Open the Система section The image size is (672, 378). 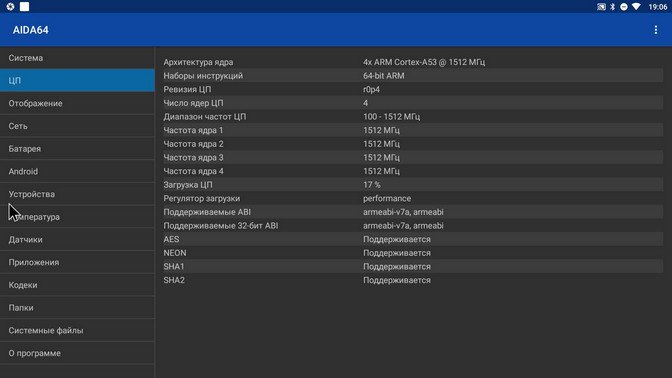pos(77,58)
